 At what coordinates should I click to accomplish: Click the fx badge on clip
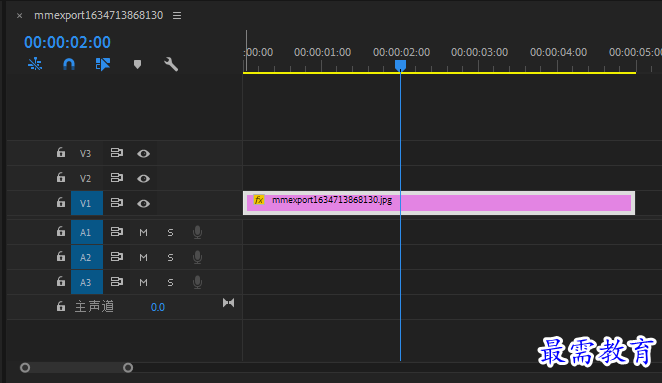click(259, 200)
